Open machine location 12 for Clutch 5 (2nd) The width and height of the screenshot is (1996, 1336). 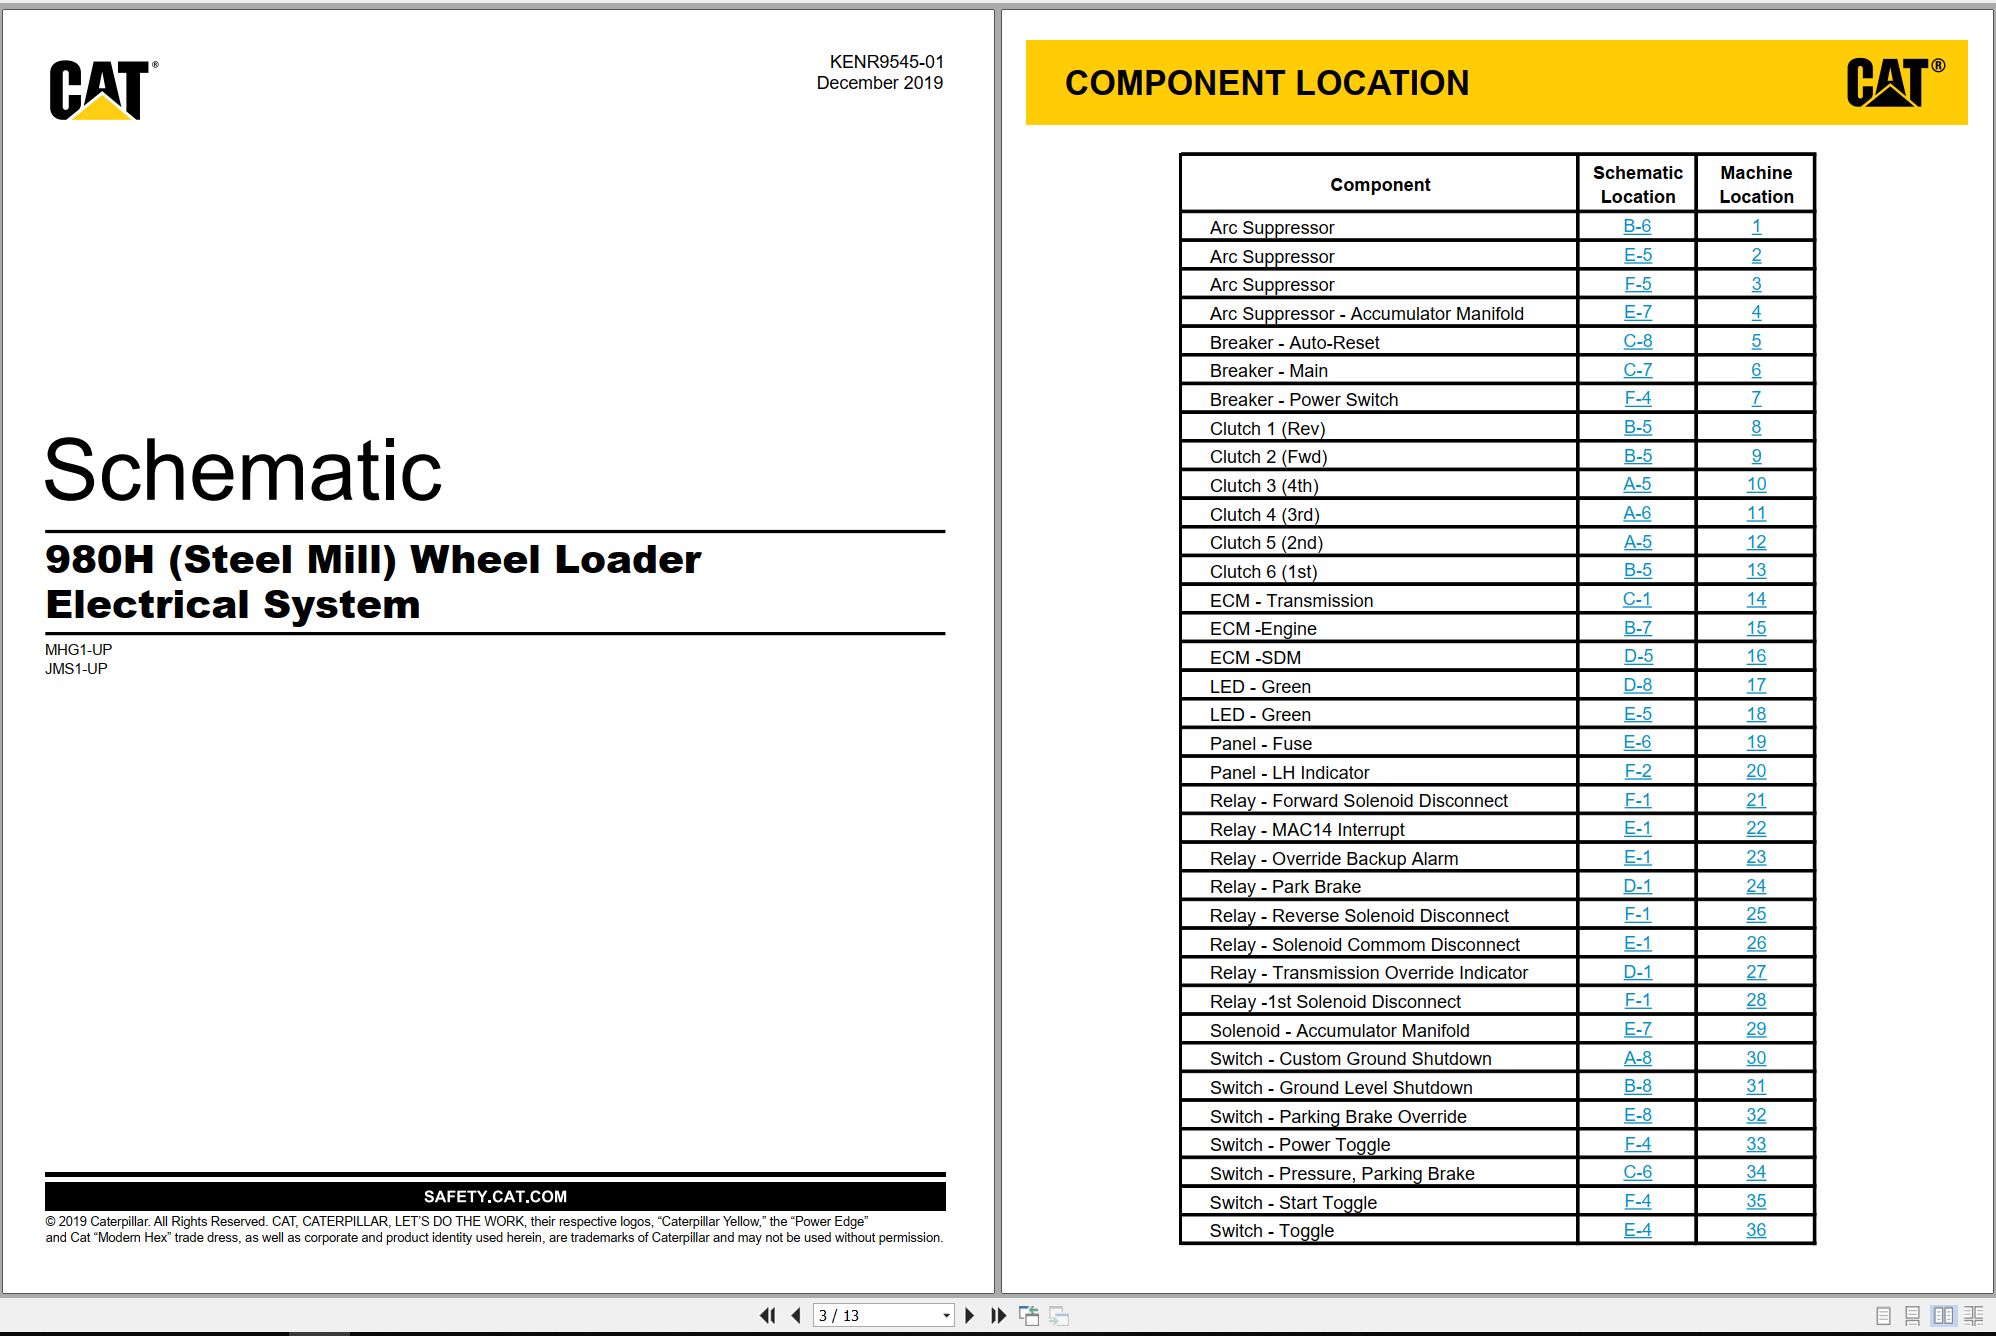(x=1756, y=542)
